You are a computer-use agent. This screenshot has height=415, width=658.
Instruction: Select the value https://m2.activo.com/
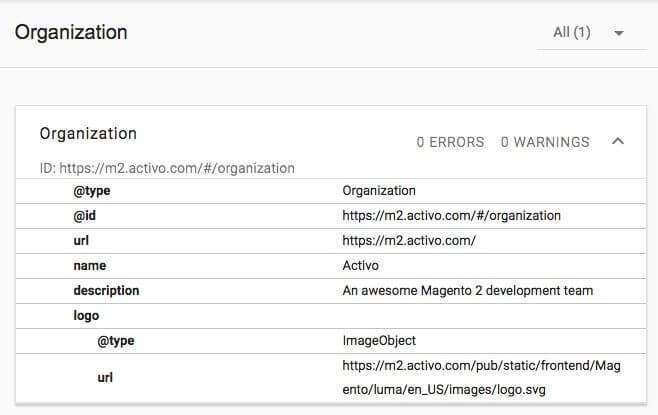[x=409, y=240]
